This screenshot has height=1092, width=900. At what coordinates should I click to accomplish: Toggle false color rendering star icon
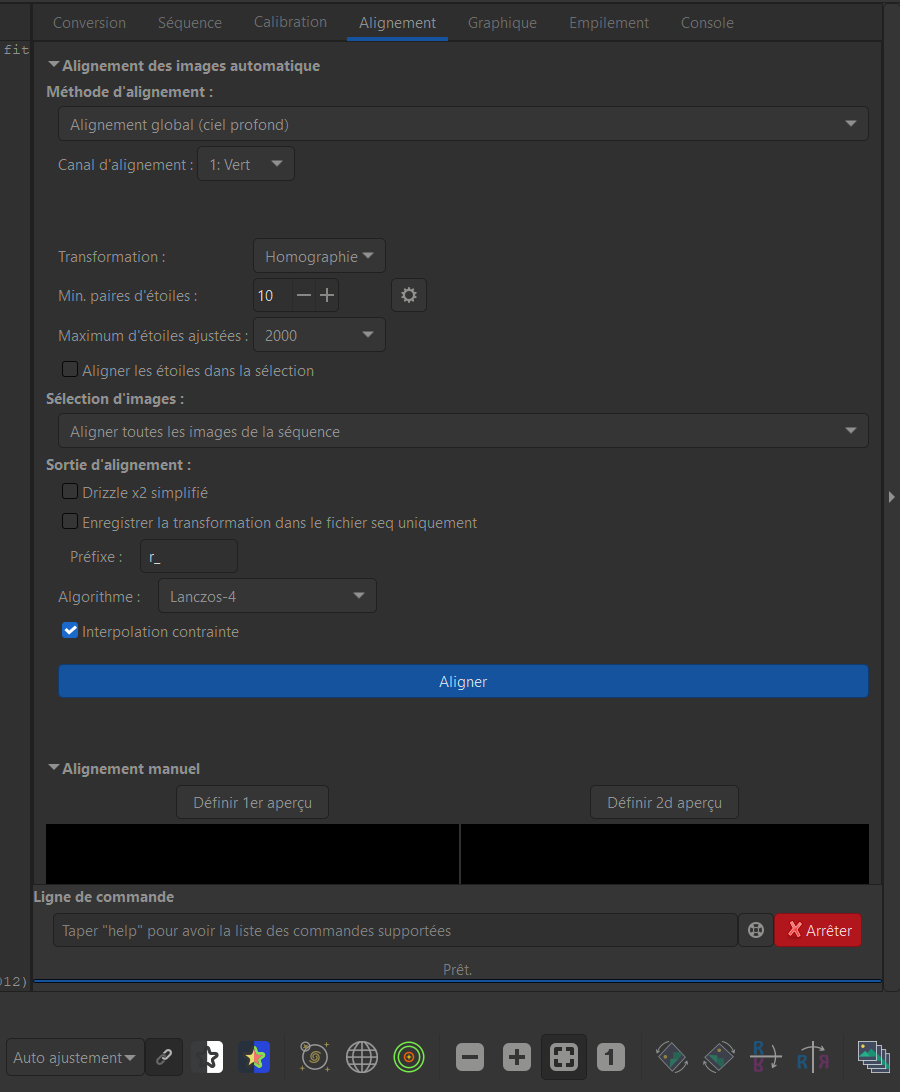pos(254,1057)
